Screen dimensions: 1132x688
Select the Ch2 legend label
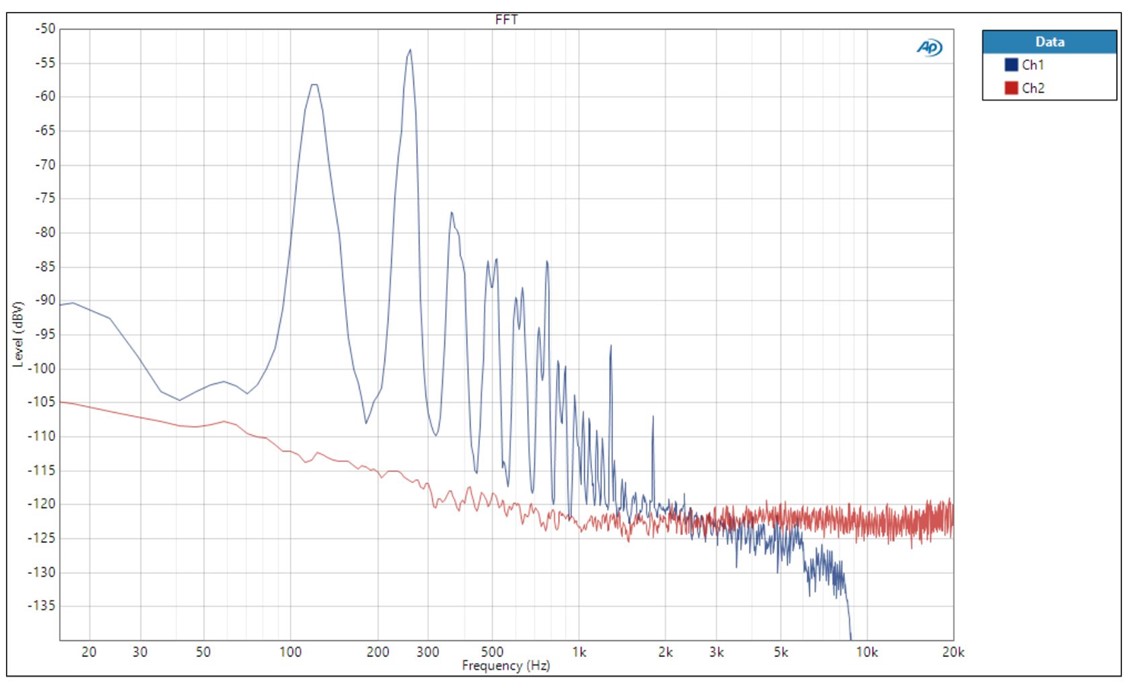(x=1032, y=88)
